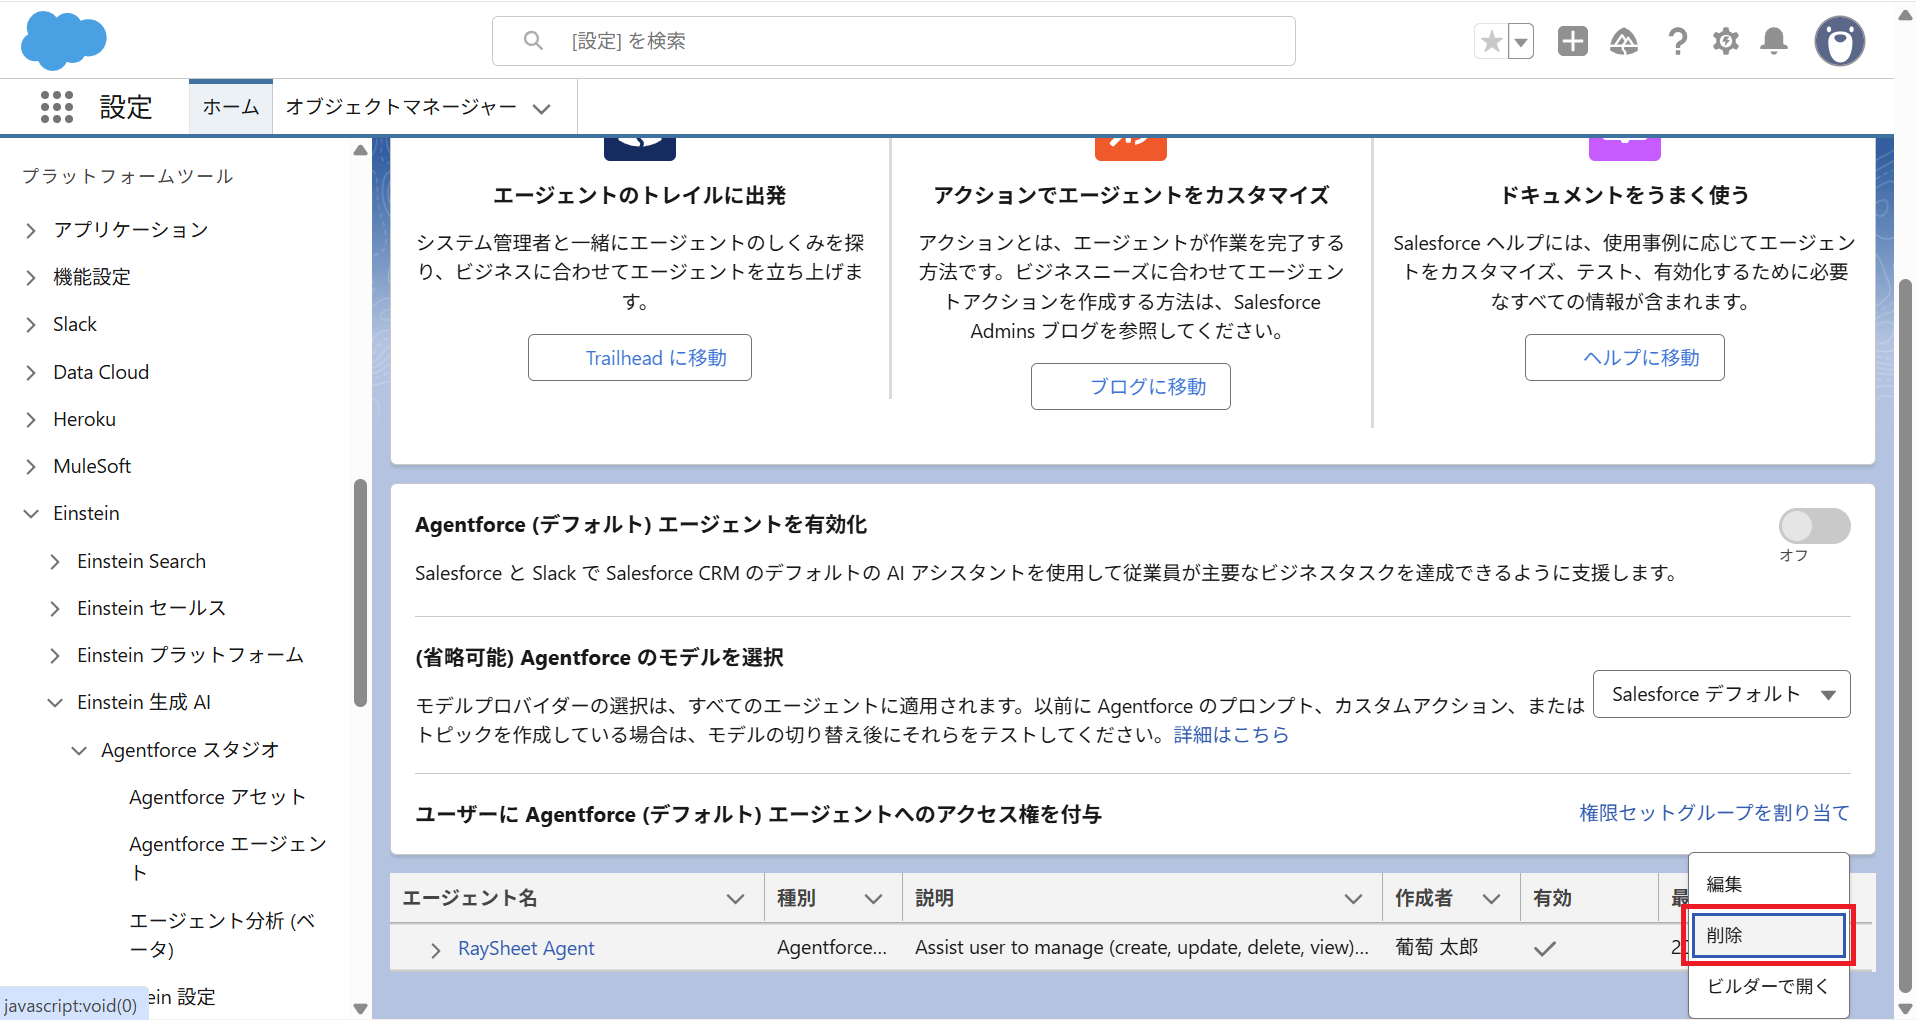Open the Trailhead guidance icon

[1623, 41]
